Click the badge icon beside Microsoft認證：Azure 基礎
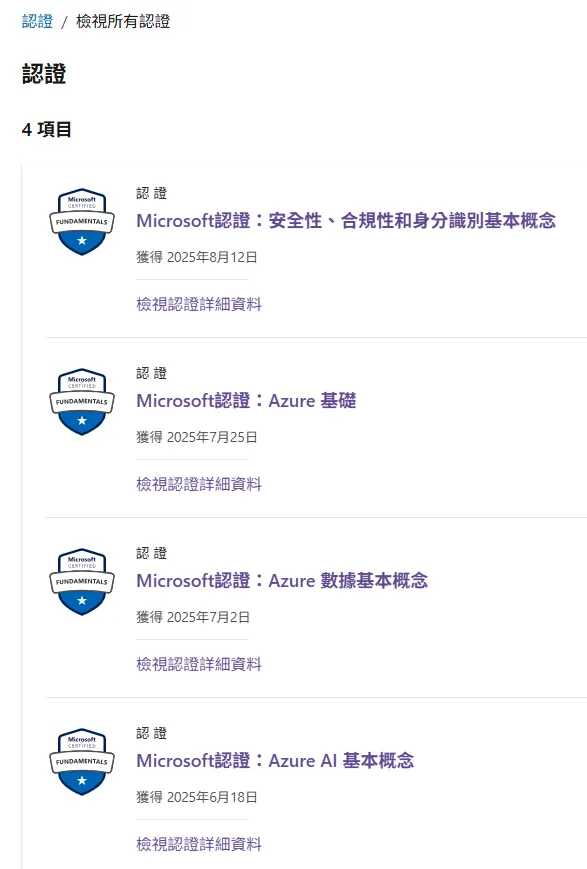587x869 pixels. [x=81, y=402]
